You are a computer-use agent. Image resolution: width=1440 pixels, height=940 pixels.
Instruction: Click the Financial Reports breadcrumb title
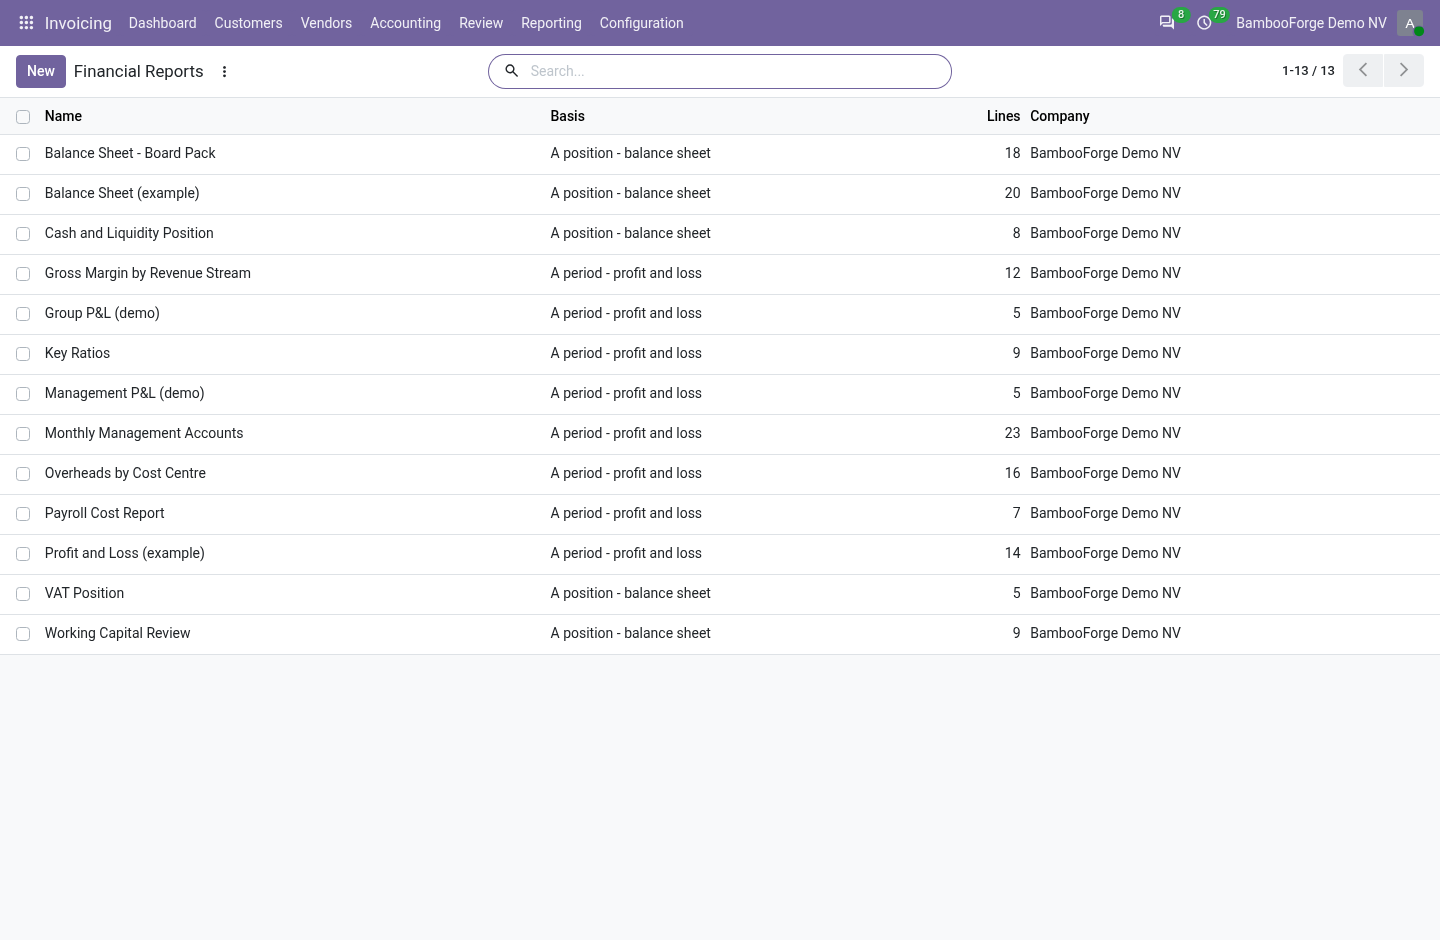[x=139, y=71]
